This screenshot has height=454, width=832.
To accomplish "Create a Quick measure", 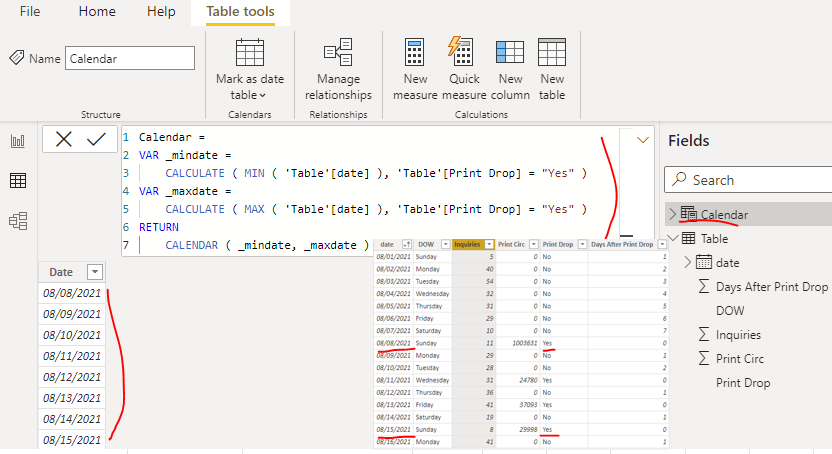I will (464, 69).
